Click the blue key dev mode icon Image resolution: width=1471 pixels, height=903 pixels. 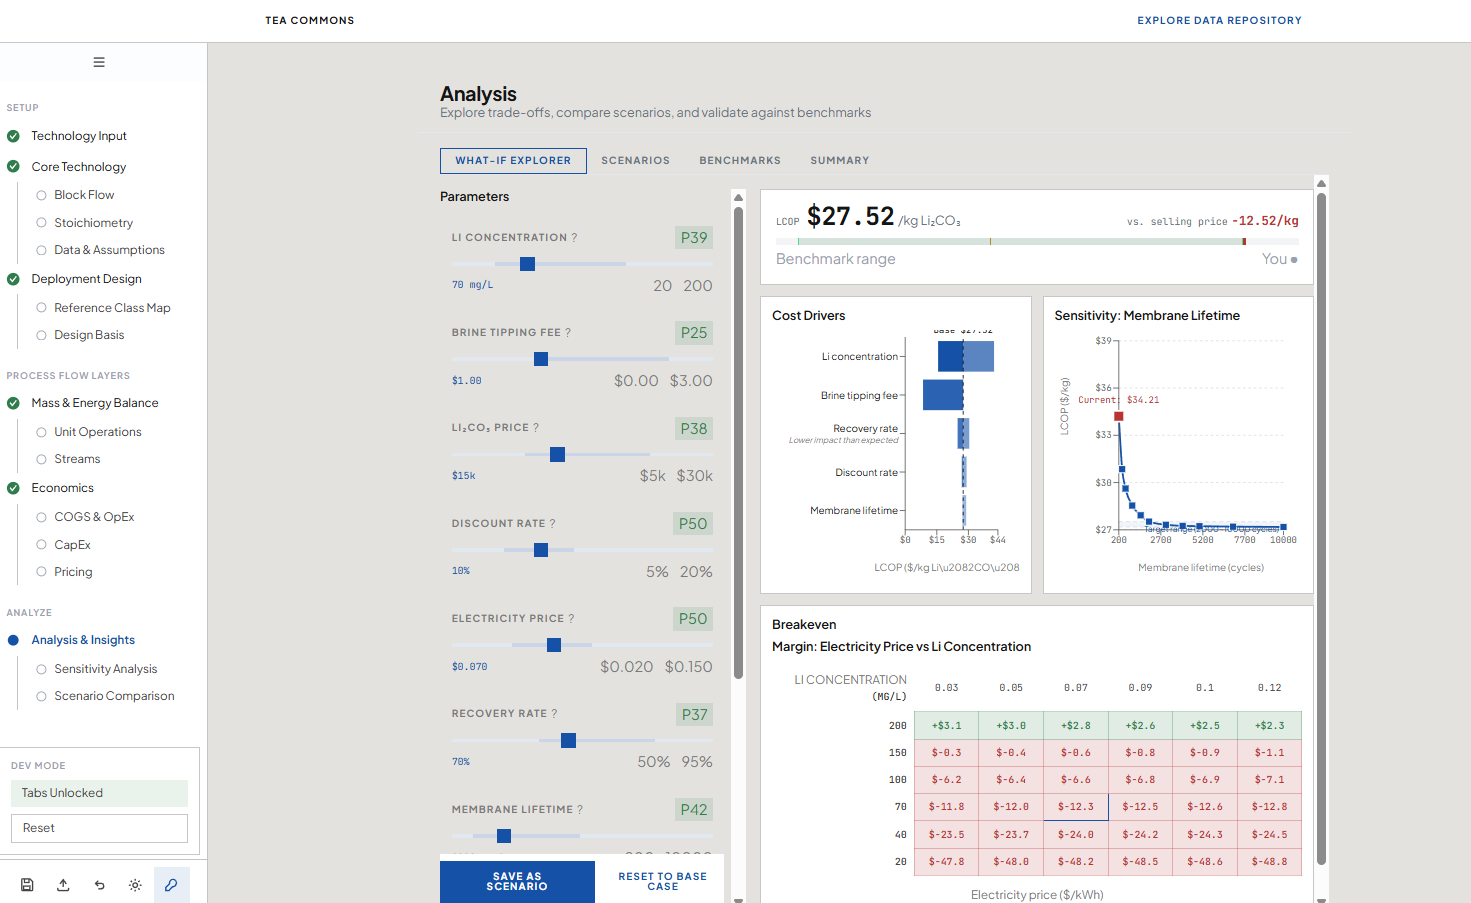coord(171,885)
